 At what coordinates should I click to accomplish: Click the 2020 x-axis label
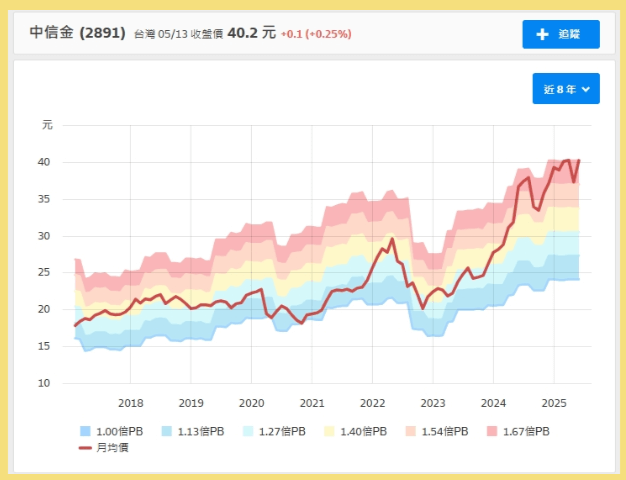tap(252, 403)
